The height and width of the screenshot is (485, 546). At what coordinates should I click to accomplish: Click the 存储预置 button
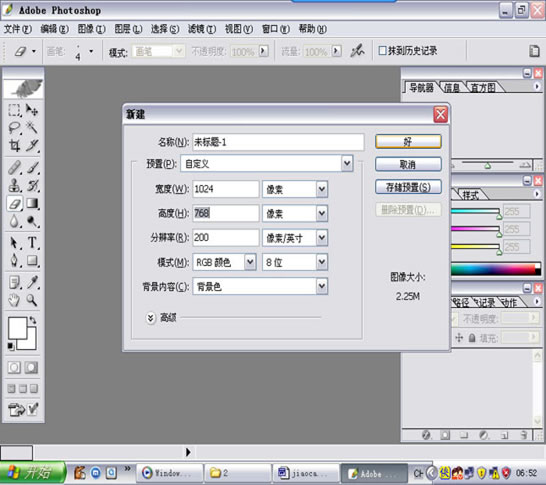(408, 187)
